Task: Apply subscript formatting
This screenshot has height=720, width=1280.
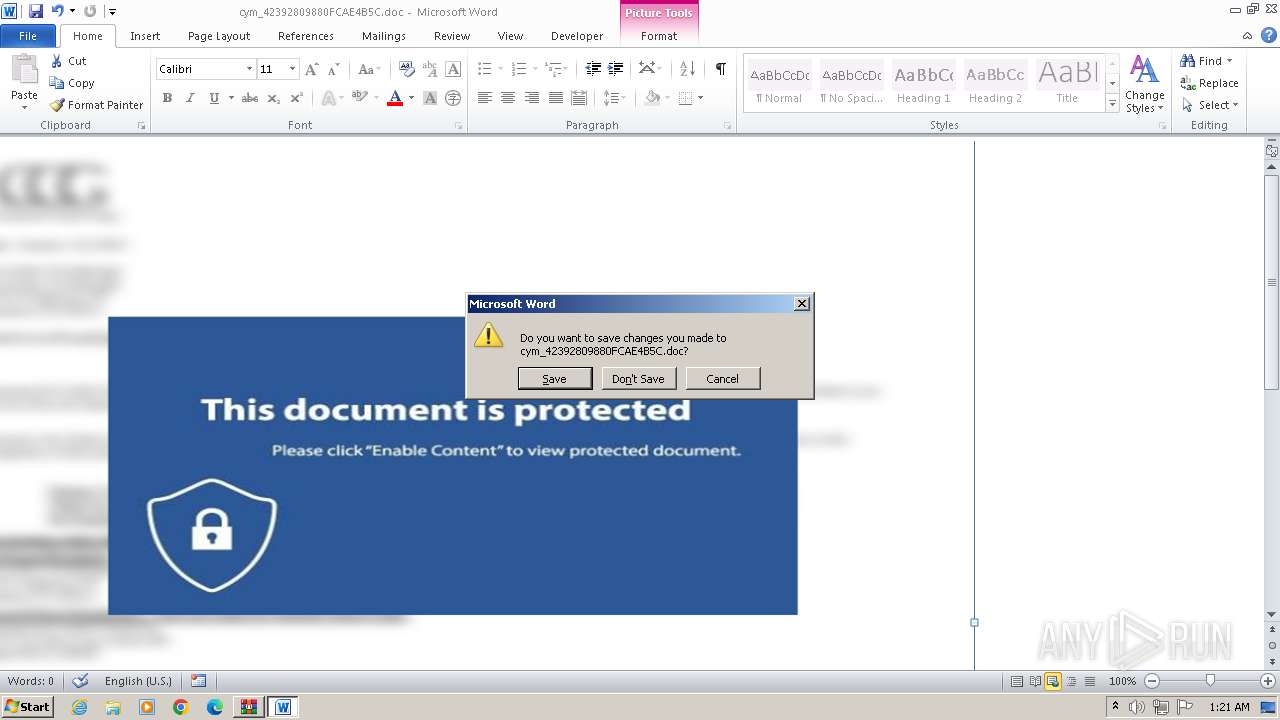Action: [274, 98]
